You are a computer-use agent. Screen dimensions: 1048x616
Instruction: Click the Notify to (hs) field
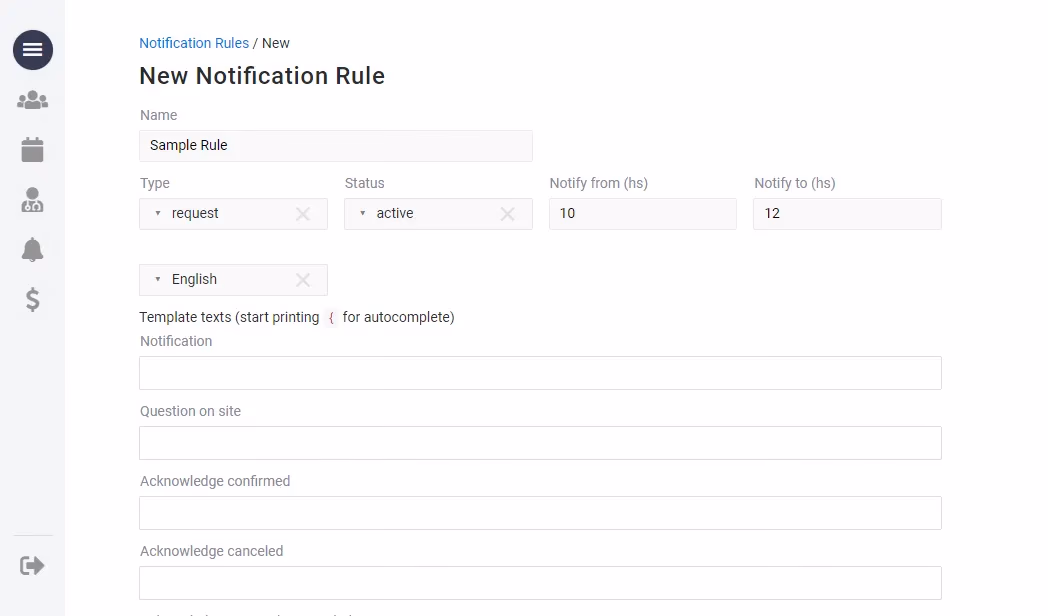click(x=846, y=213)
